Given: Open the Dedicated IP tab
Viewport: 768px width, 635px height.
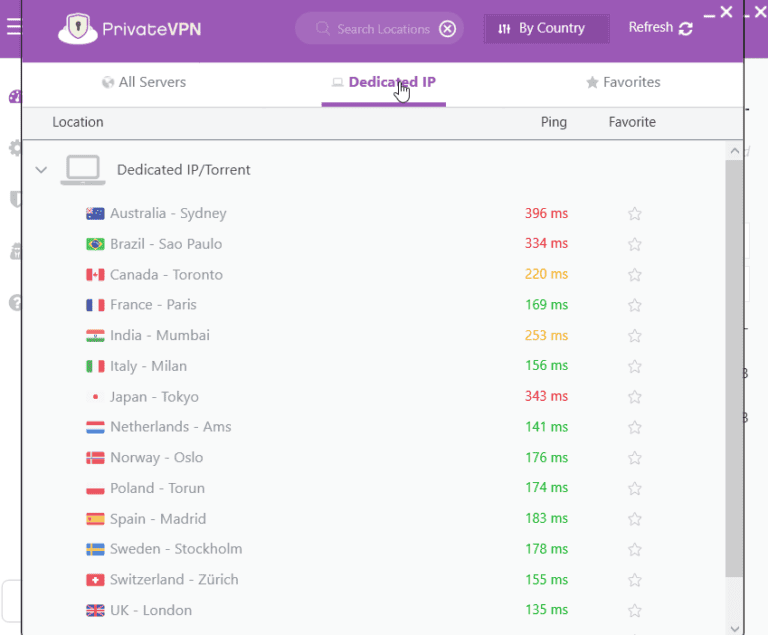Looking at the screenshot, I should pos(384,82).
